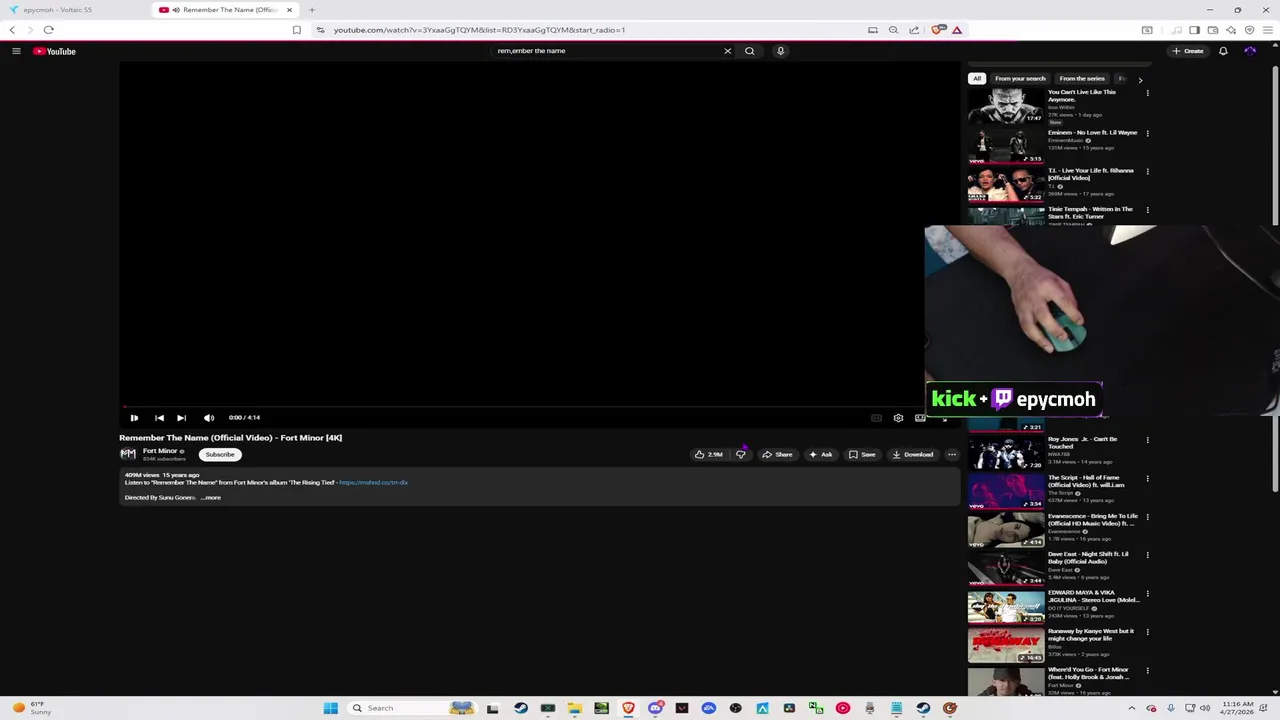1280x720 pixels.
Task: Close the Remember The Name browser tab
Action: coord(289,10)
